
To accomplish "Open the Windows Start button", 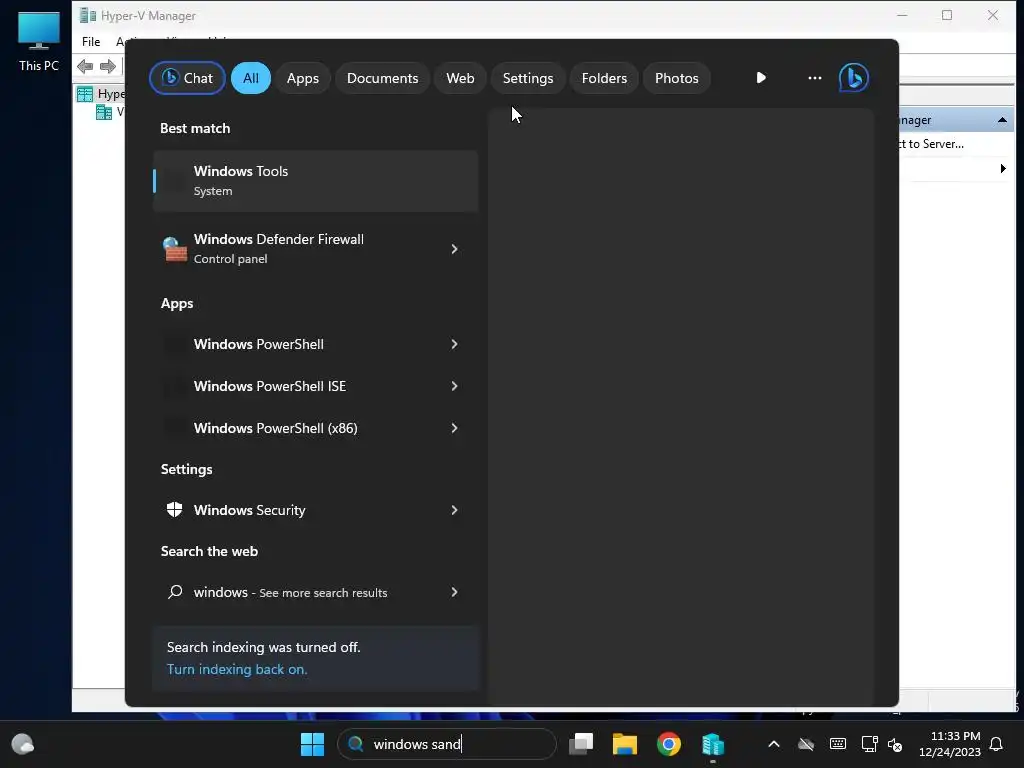I will [x=312, y=744].
